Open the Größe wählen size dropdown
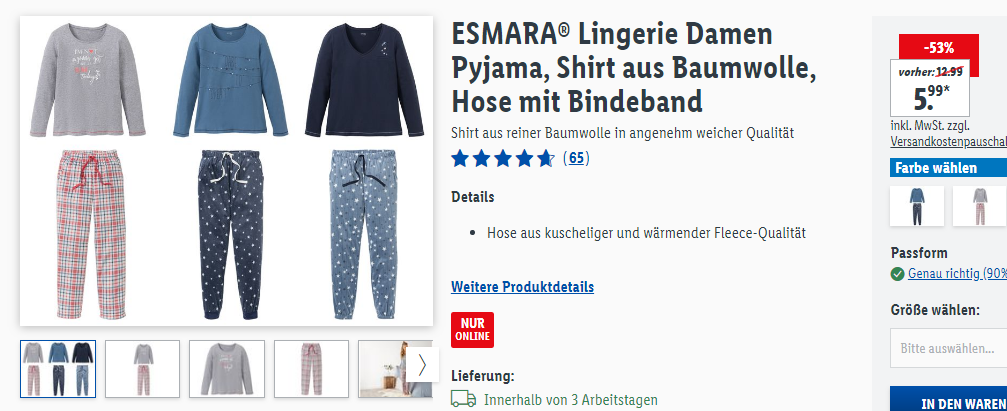The image size is (1007, 411). pos(948,348)
